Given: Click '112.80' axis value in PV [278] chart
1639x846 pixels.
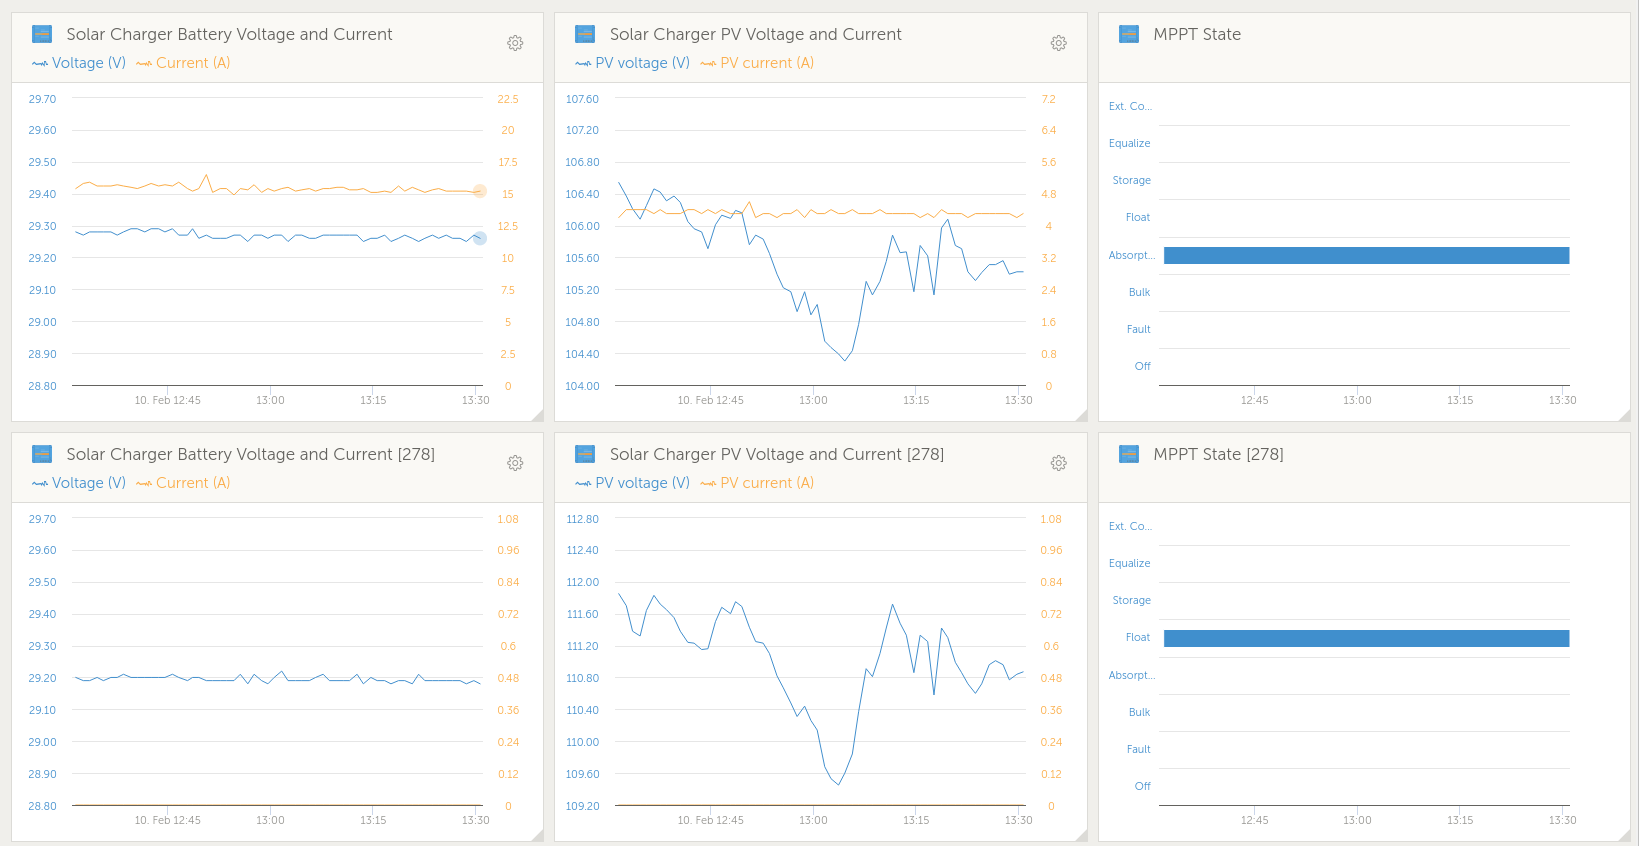Looking at the screenshot, I should click(x=582, y=519).
